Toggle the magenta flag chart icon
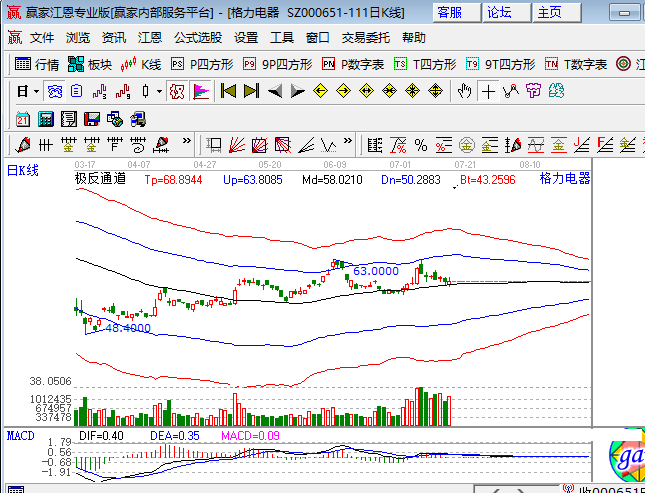 (x=202, y=91)
